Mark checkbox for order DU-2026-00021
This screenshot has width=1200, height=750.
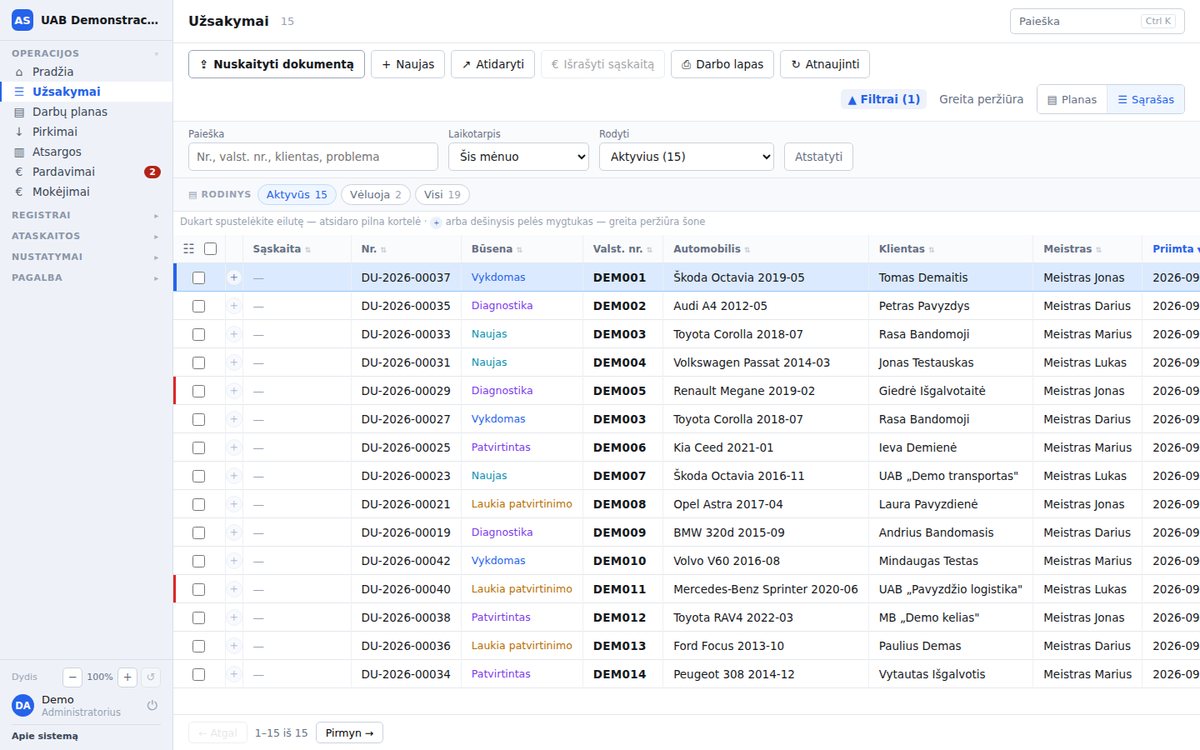coord(199,504)
